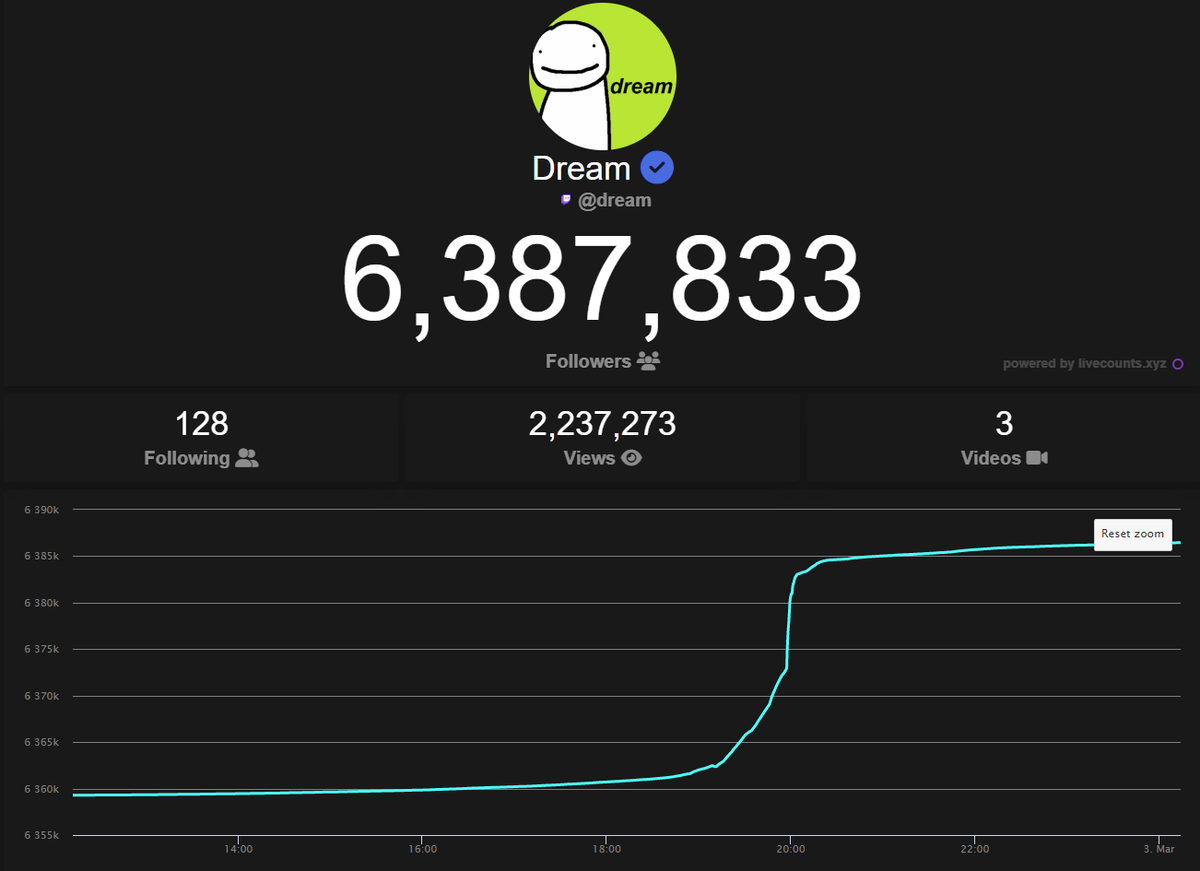Click the Twitch icon beside @dream
The width and height of the screenshot is (1200, 871).
[x=566, y=200]
